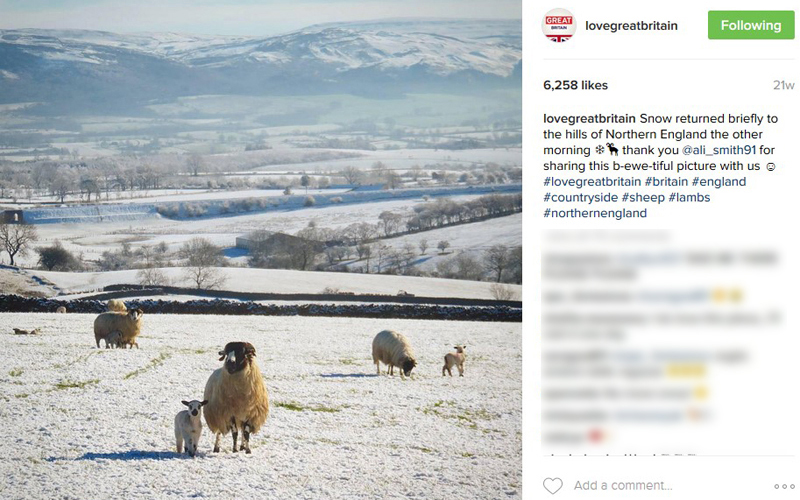Click lovegreatbritain name in the caption

(x=589, y=118)
